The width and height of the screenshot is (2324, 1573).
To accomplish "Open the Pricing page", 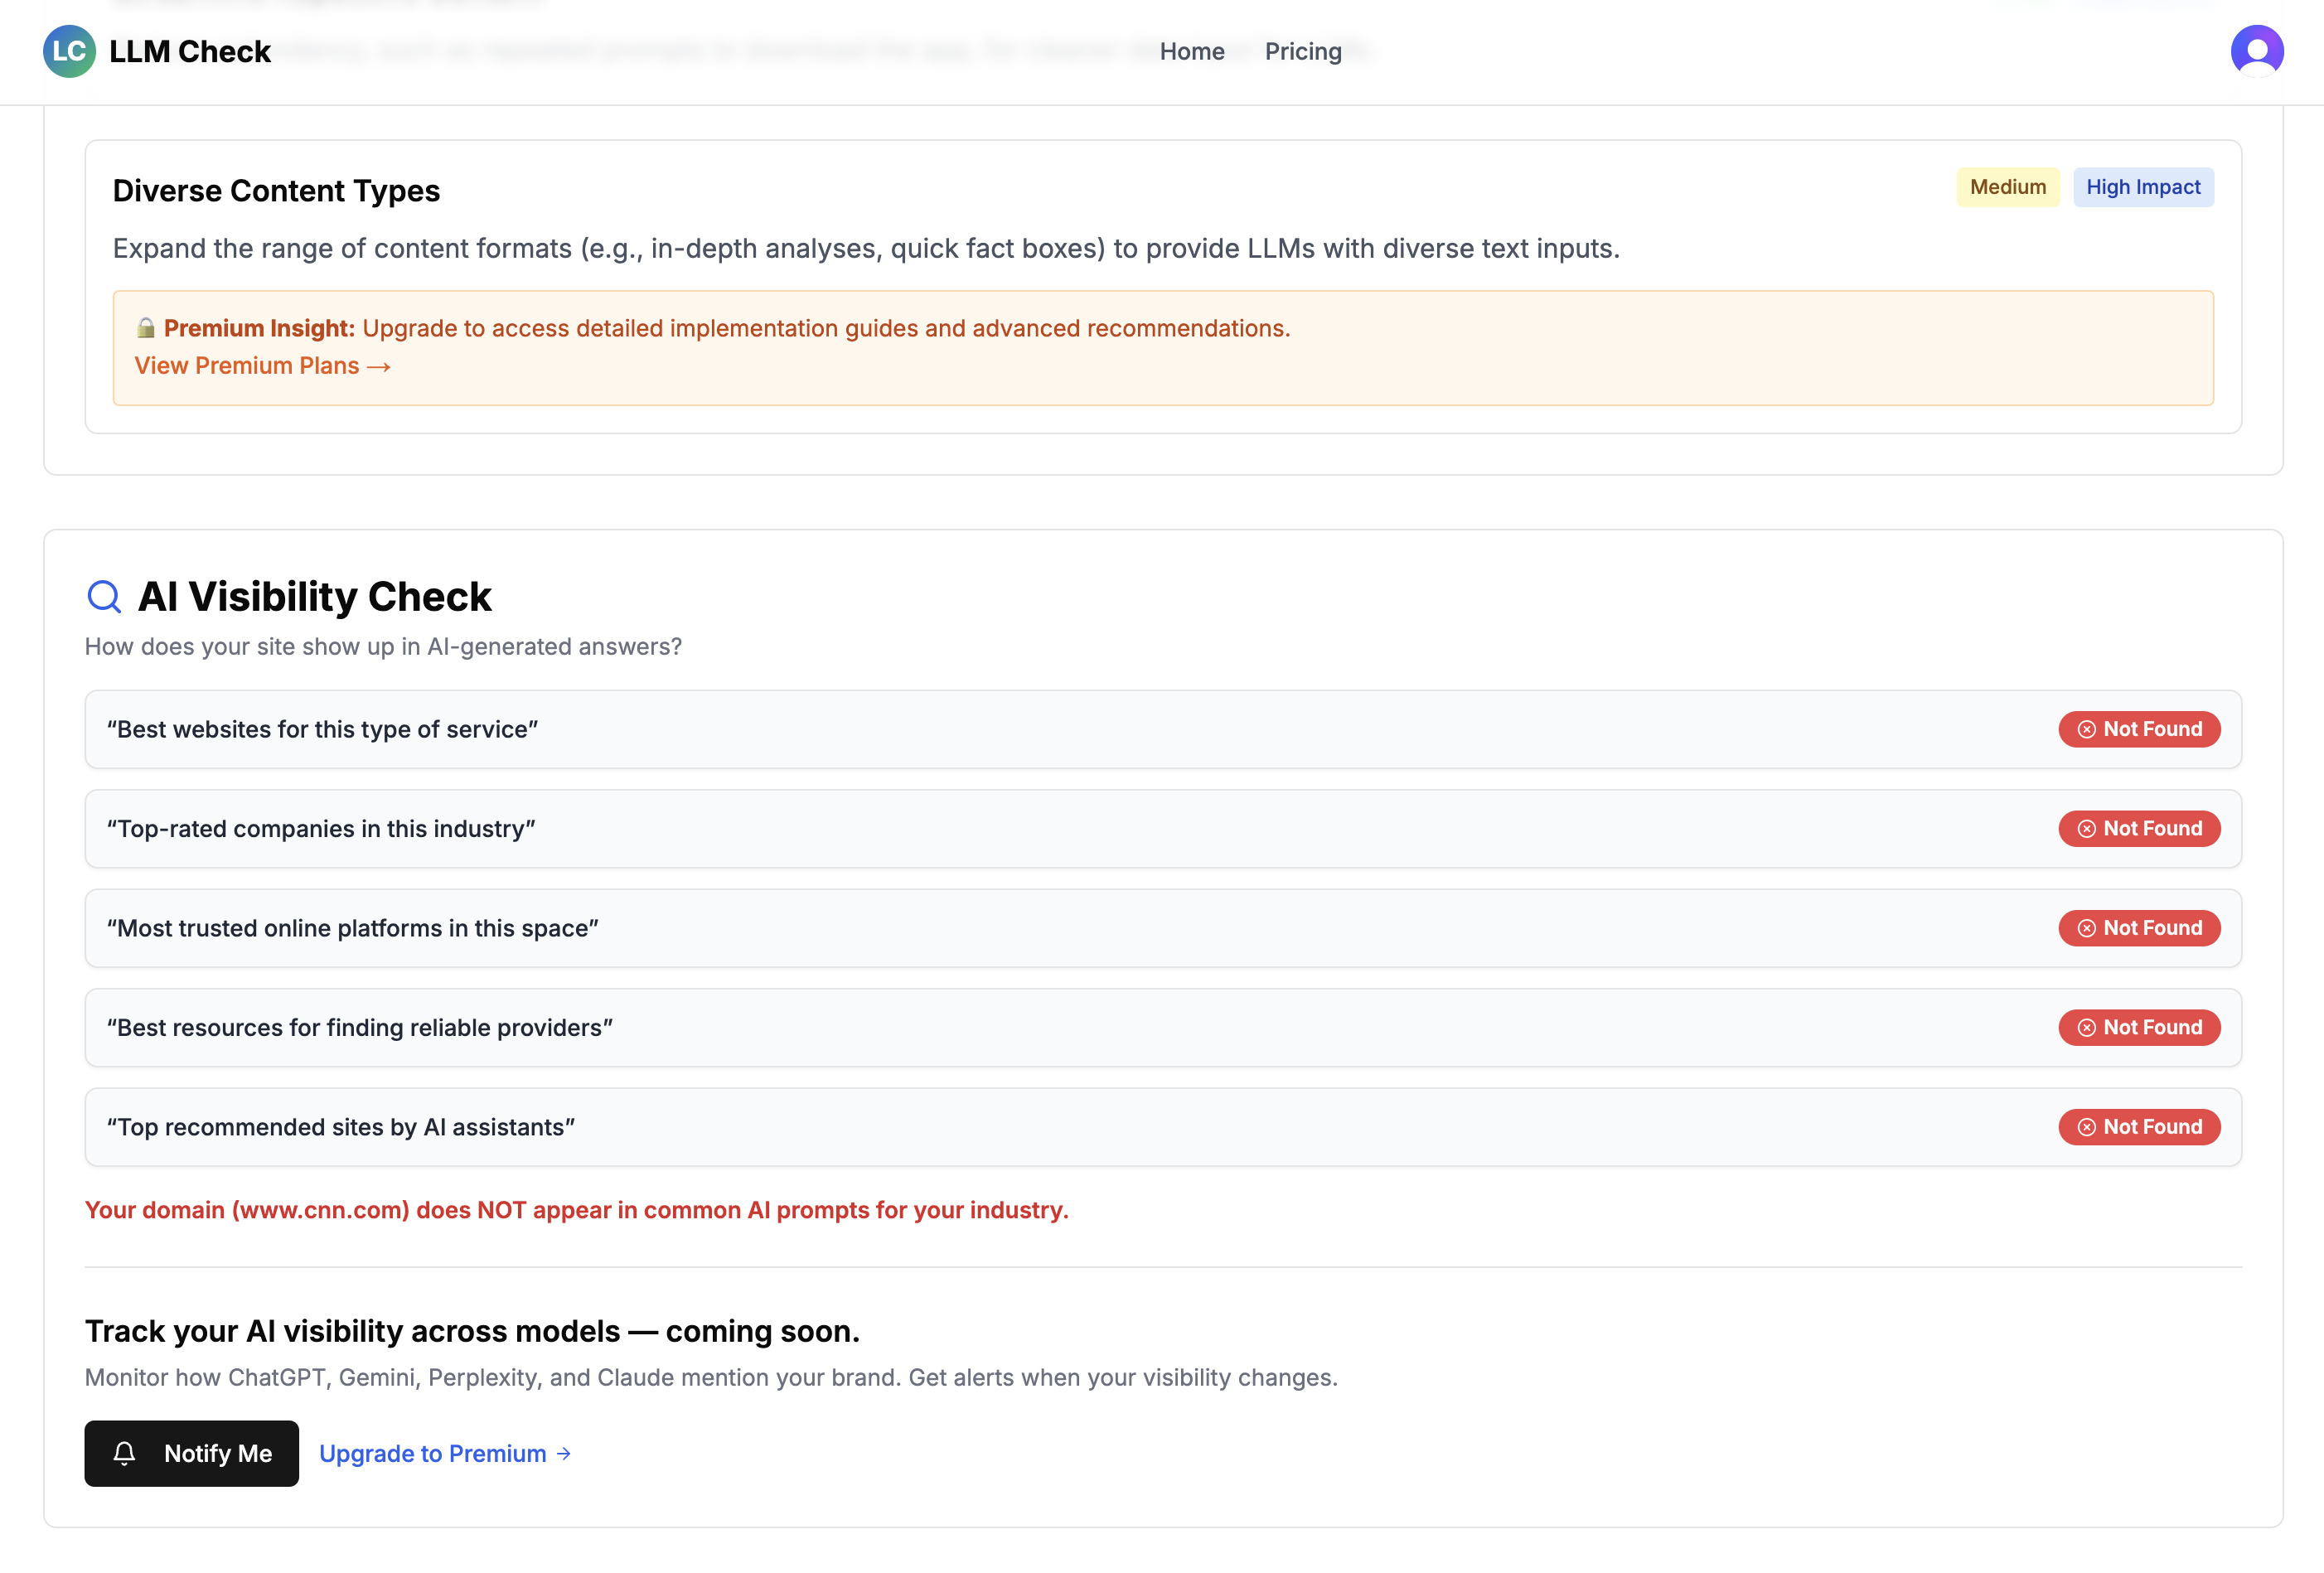I will [1303, 51].
